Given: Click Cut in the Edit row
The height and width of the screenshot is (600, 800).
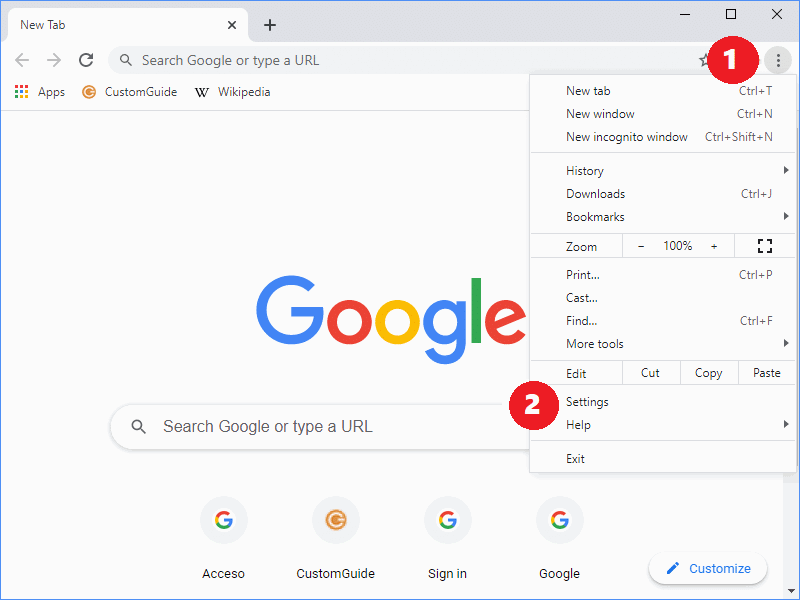Looking at the screenshot, I should [651, 373].
